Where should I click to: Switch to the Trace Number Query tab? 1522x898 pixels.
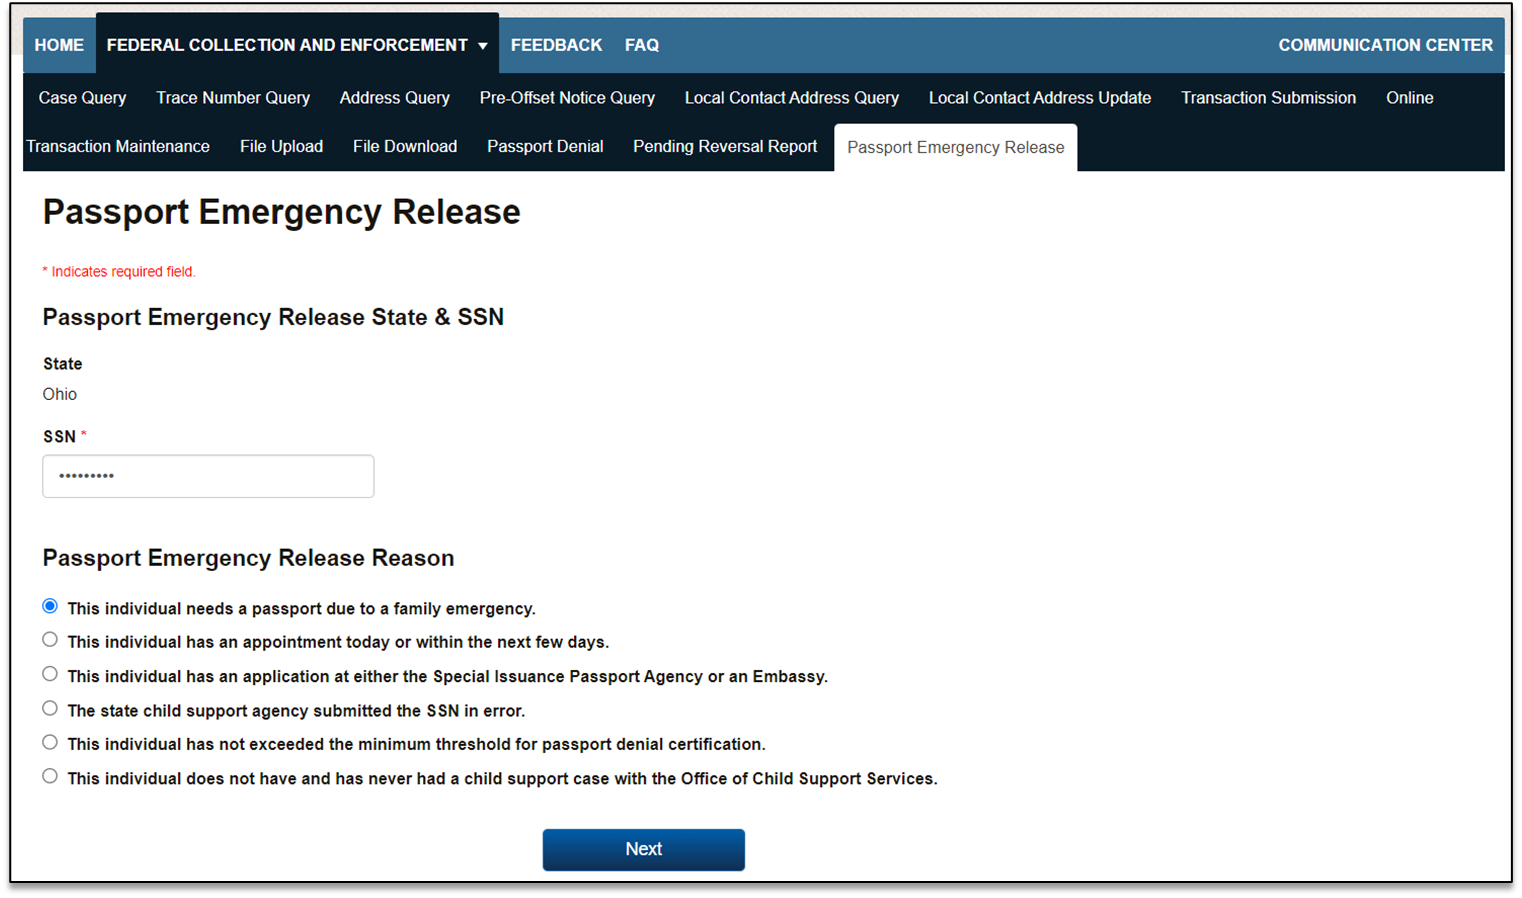click(x=233, y=98)
